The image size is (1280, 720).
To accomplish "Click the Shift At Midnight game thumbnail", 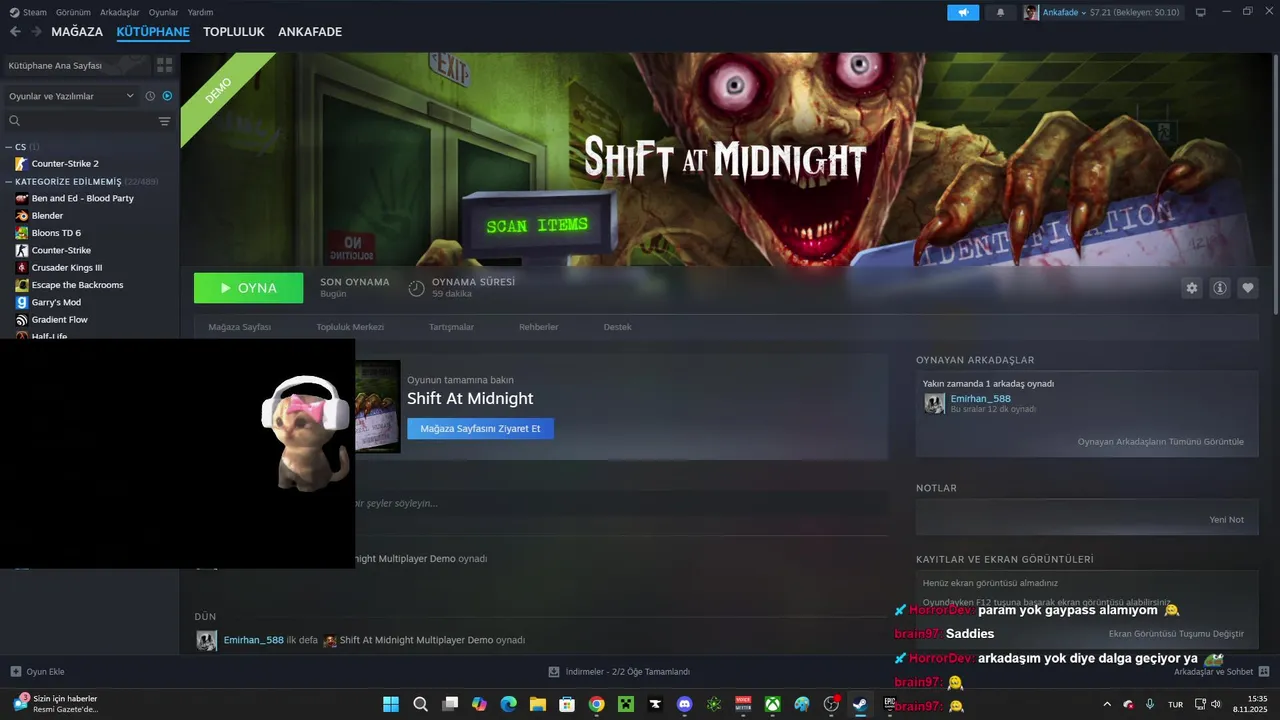I will pyautogui.click(x=378, y=407).
